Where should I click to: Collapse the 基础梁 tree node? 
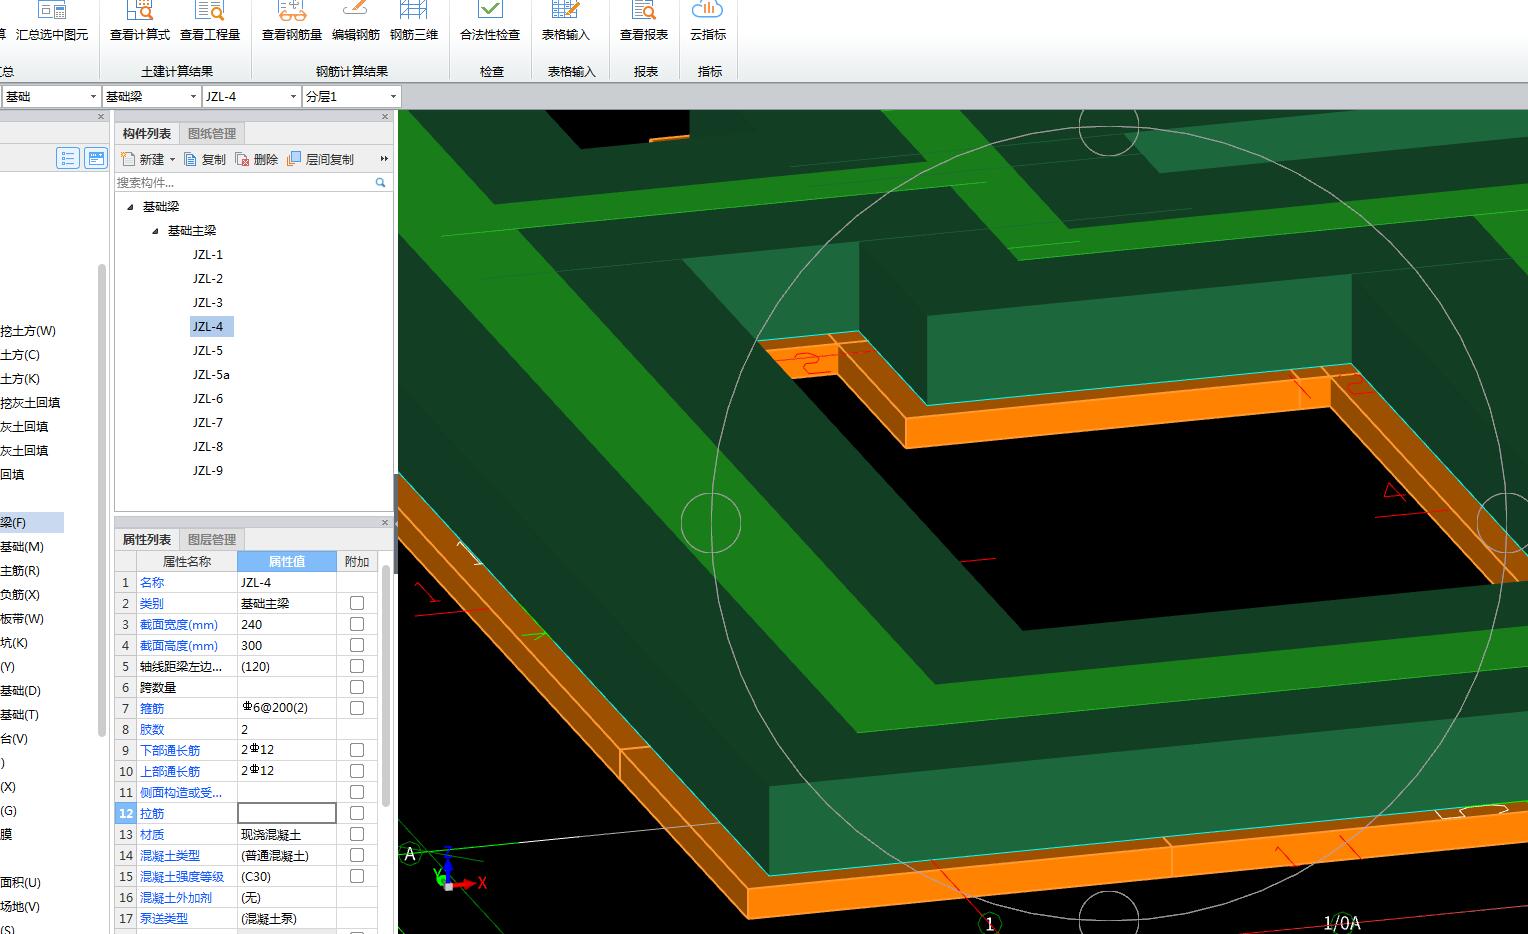click(130, 207)
